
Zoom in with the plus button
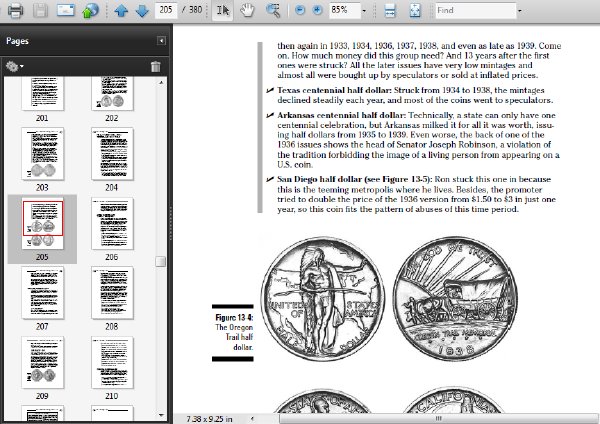click(317, 10)
